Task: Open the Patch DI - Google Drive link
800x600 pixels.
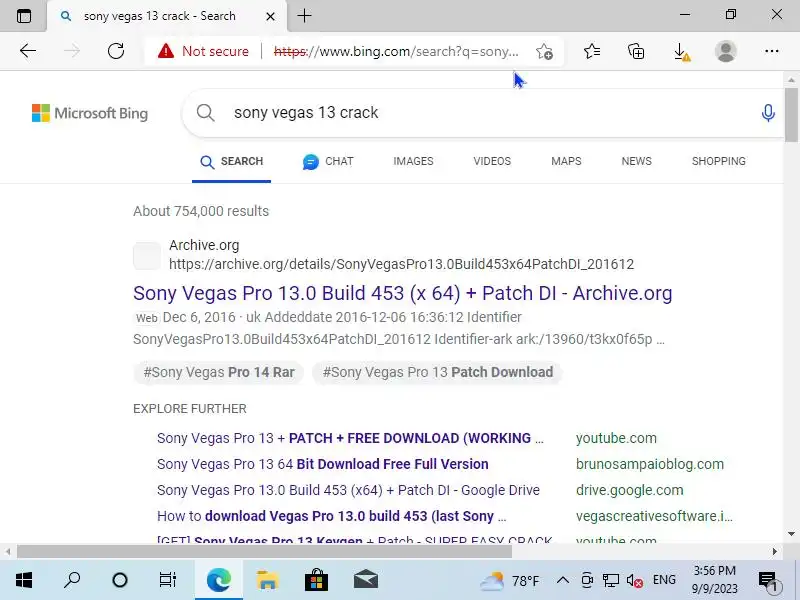Action: [348, 490]
